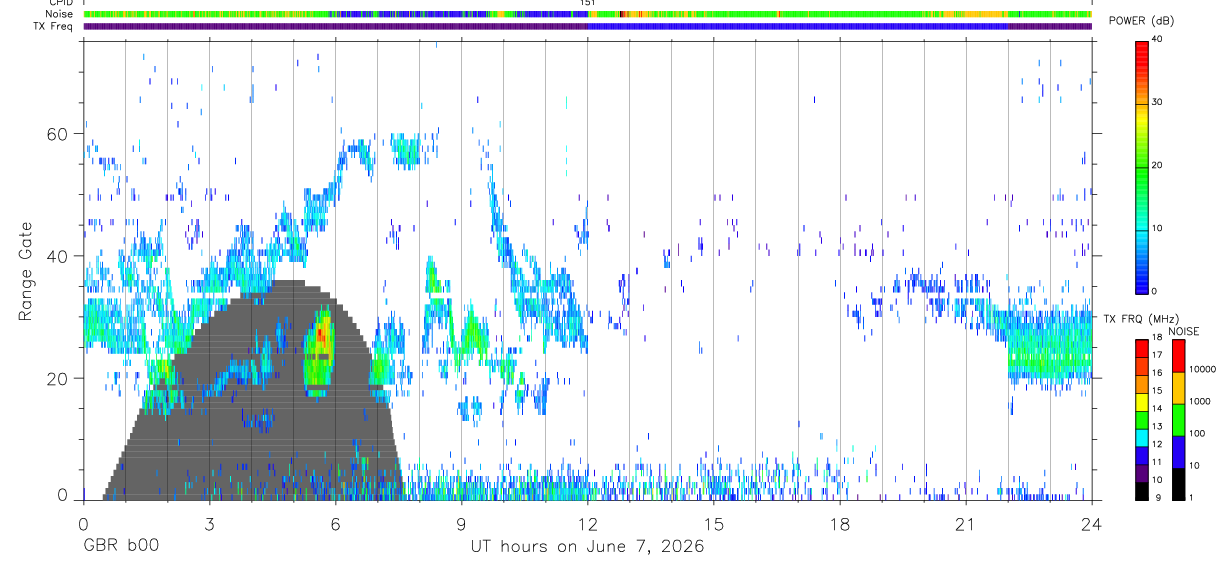Click the 0 tick label on Range Gate axis
Screen dimensions: 1228x567
63,494
